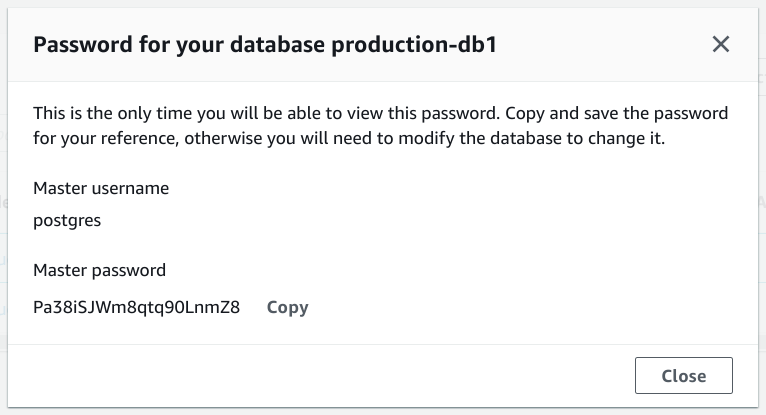
Task: Dismiss the dialog with the X icon
Action: 720,44
